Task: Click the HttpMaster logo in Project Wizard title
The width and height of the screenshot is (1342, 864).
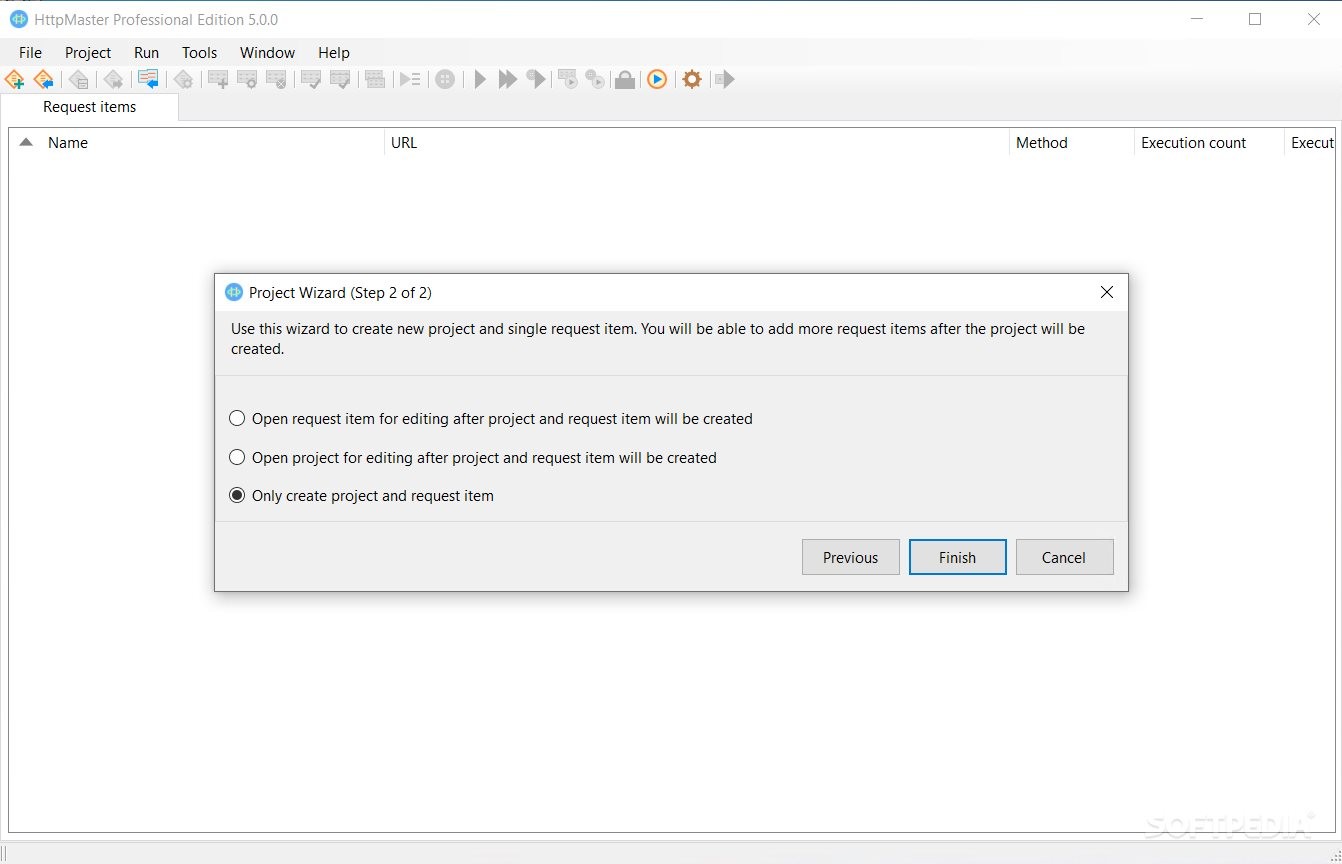Action: (234, 292)
